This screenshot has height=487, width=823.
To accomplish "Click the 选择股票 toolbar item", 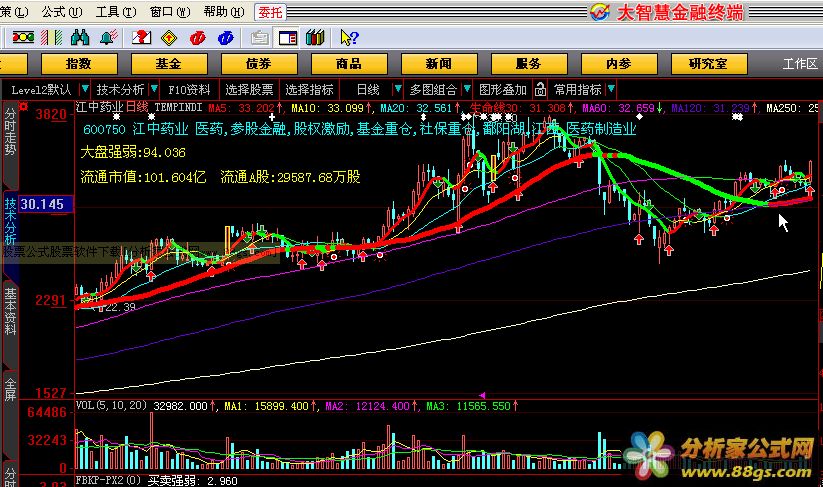I will coord(249,90).
